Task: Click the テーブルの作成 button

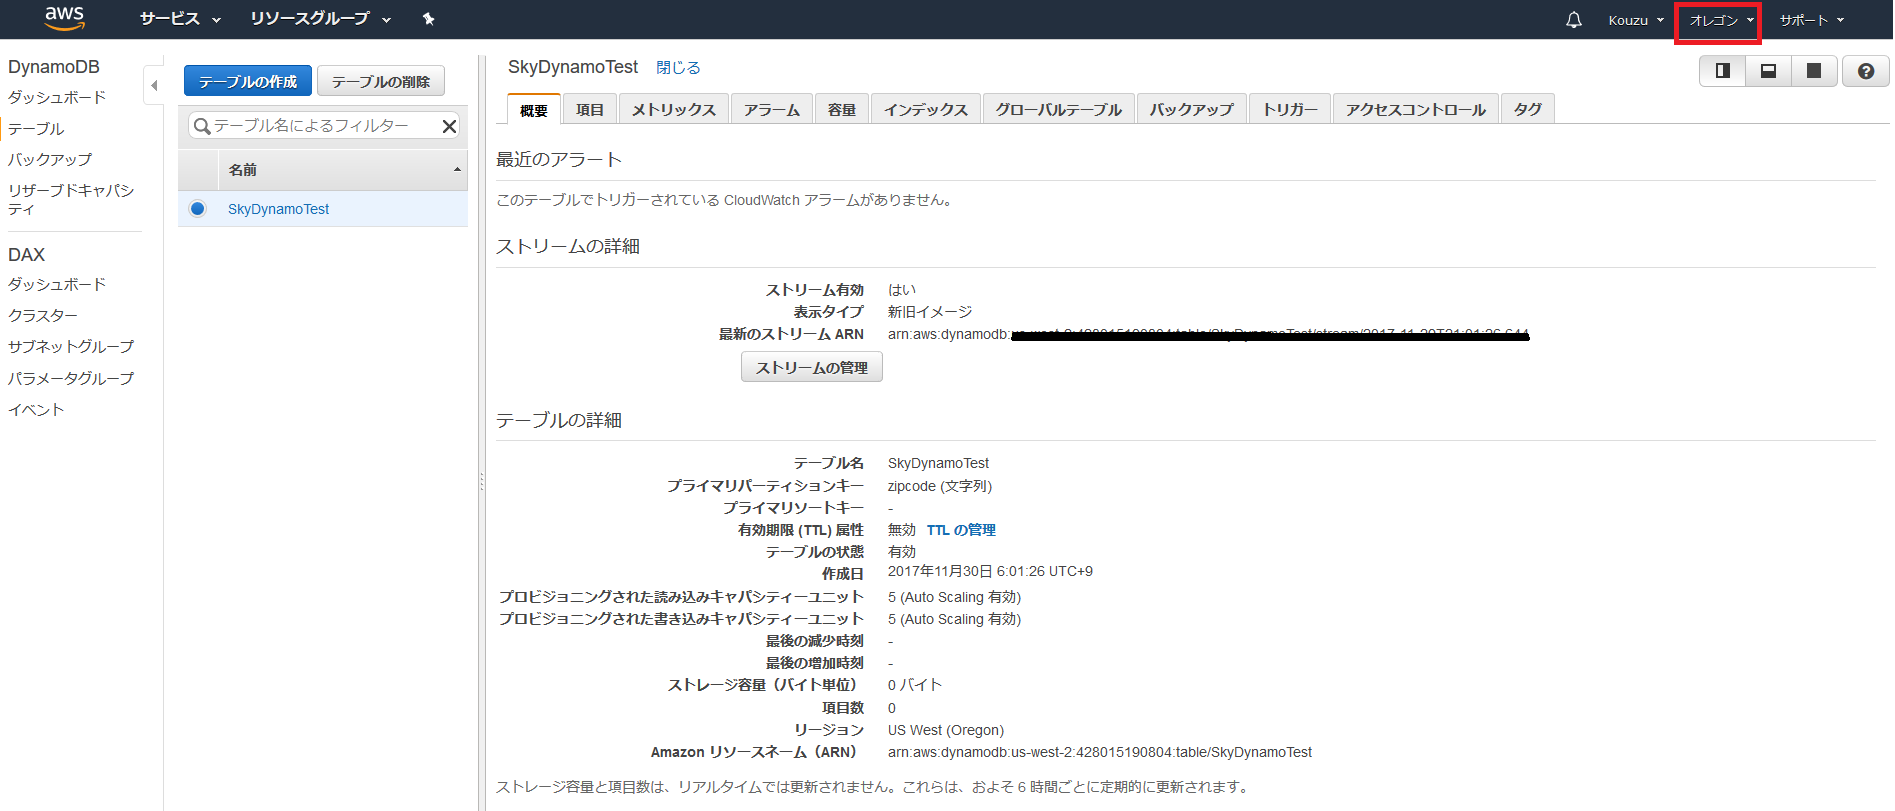Action: (248, 81)
